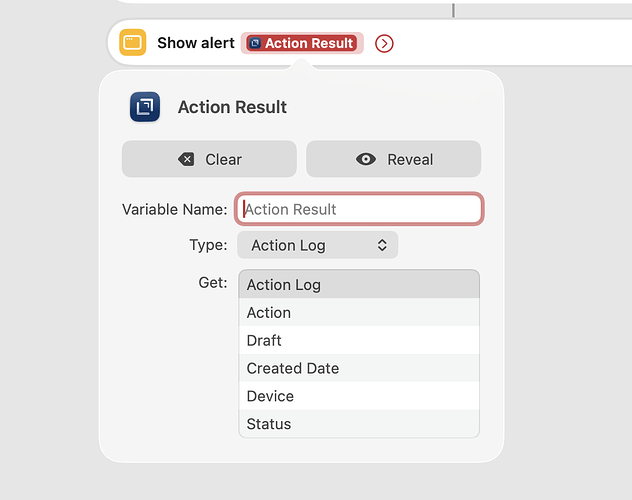Click the eye icon on the Reveal button
This screenshot has height=500, width=632.
(x=366, y=159)
